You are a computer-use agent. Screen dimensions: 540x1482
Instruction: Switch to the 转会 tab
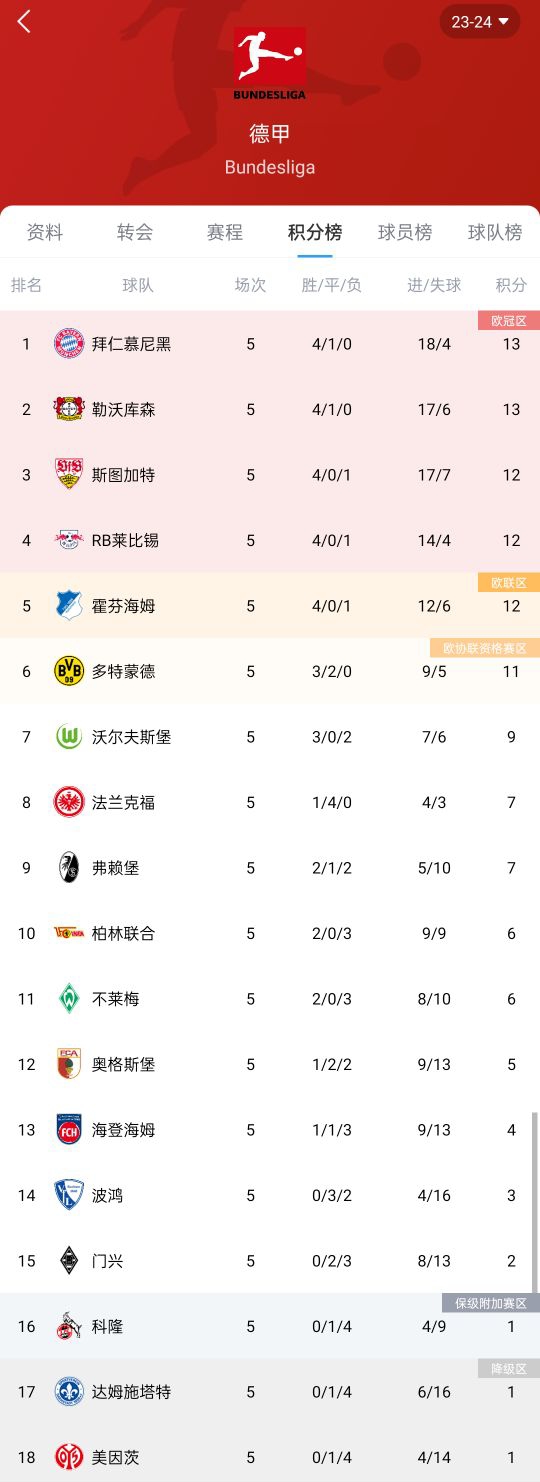[135, 232]
